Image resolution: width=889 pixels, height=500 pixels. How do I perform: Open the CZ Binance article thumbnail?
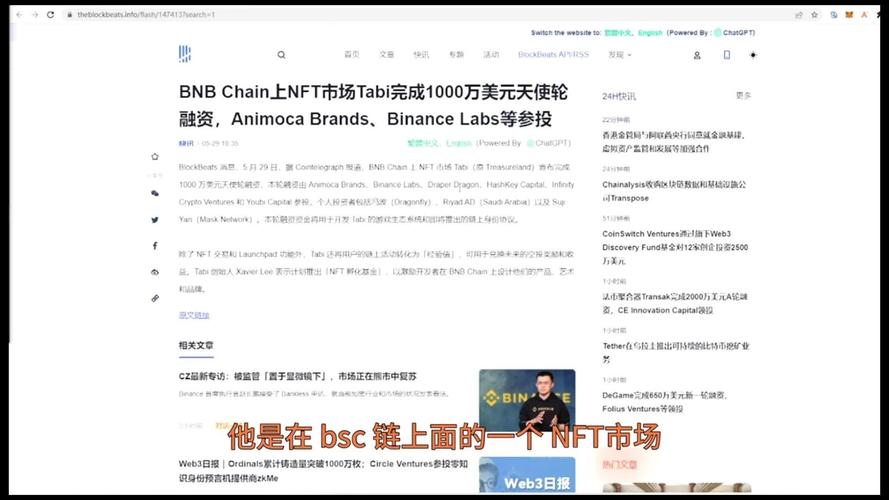pos(527,400)
